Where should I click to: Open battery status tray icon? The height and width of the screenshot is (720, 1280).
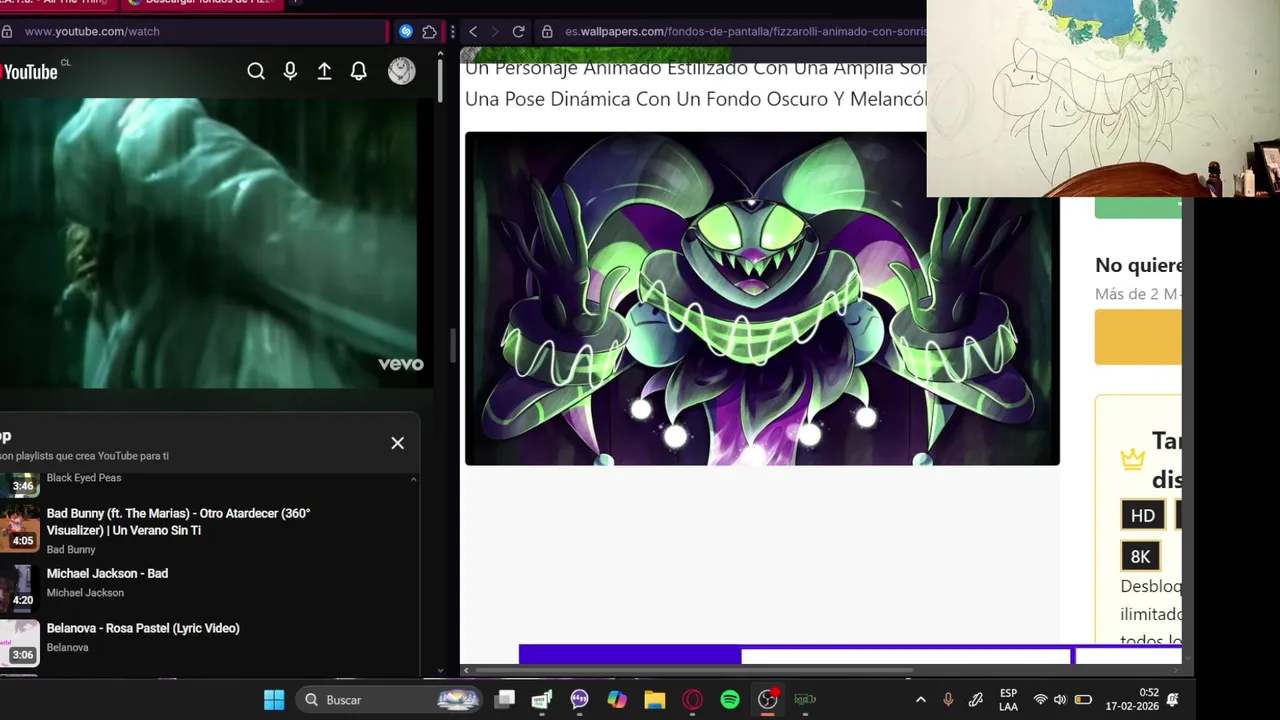coord(1083,700)
